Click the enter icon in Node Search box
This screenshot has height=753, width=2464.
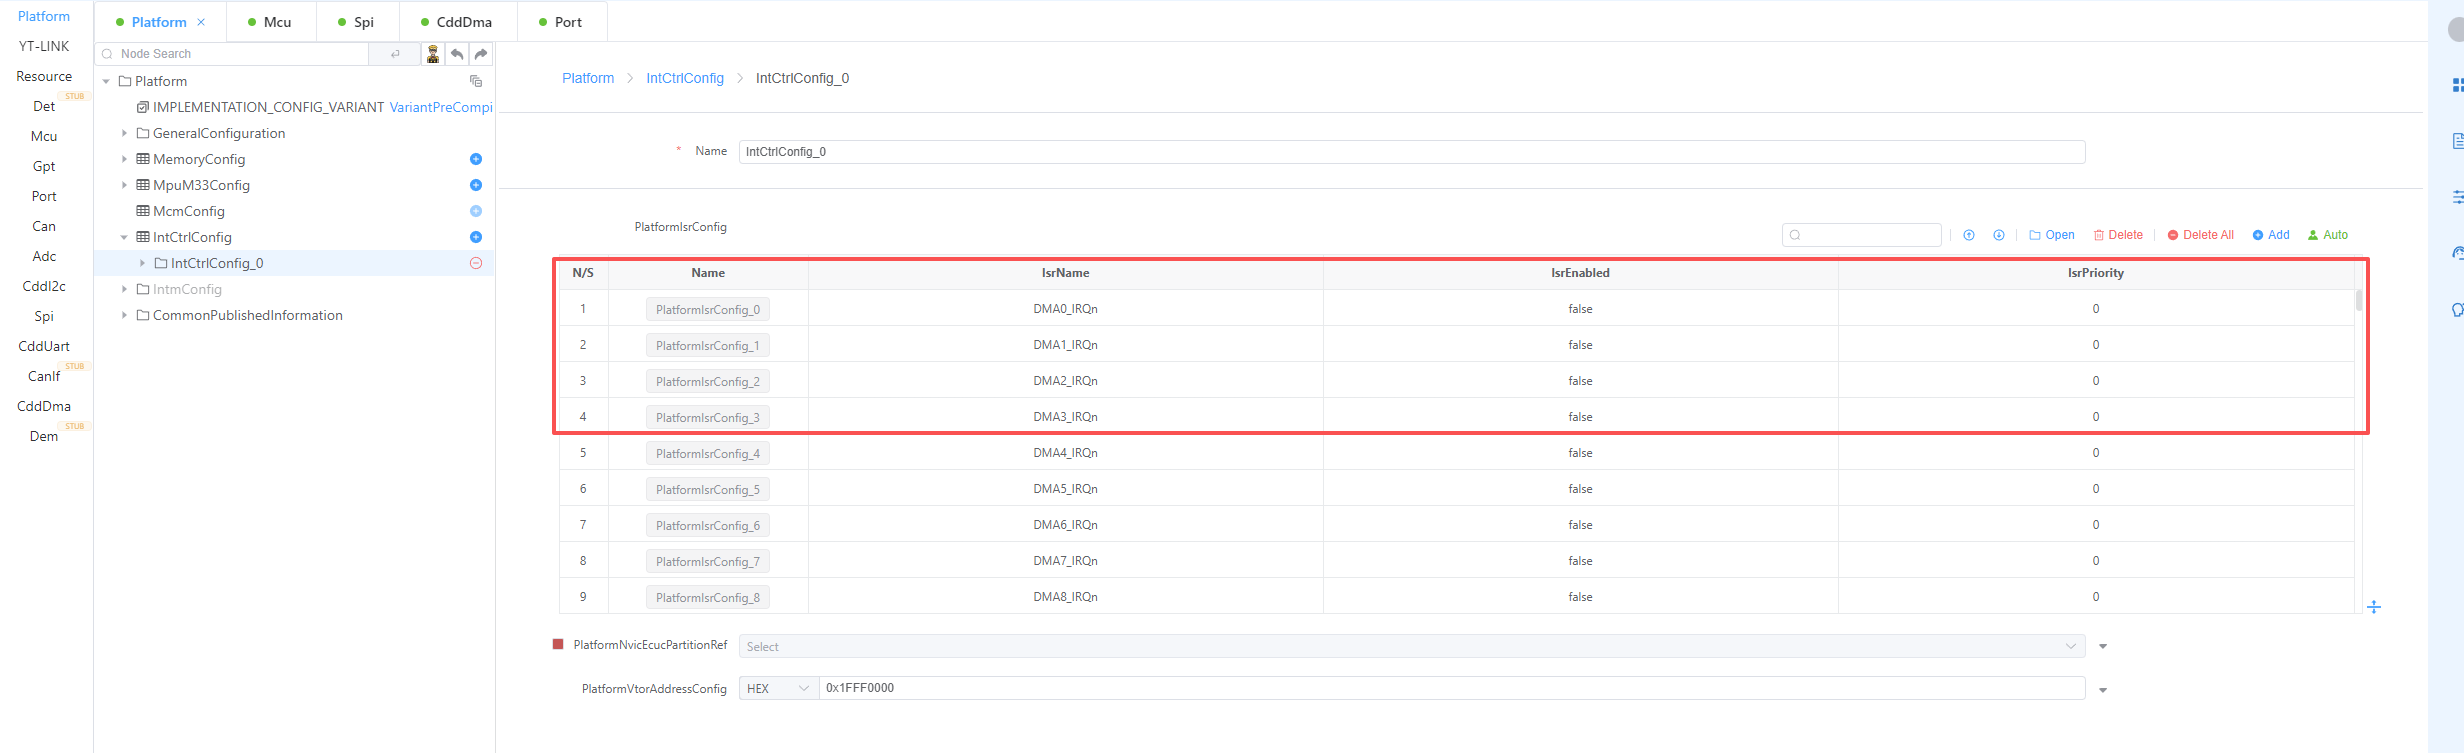click(x=395, y=54)
